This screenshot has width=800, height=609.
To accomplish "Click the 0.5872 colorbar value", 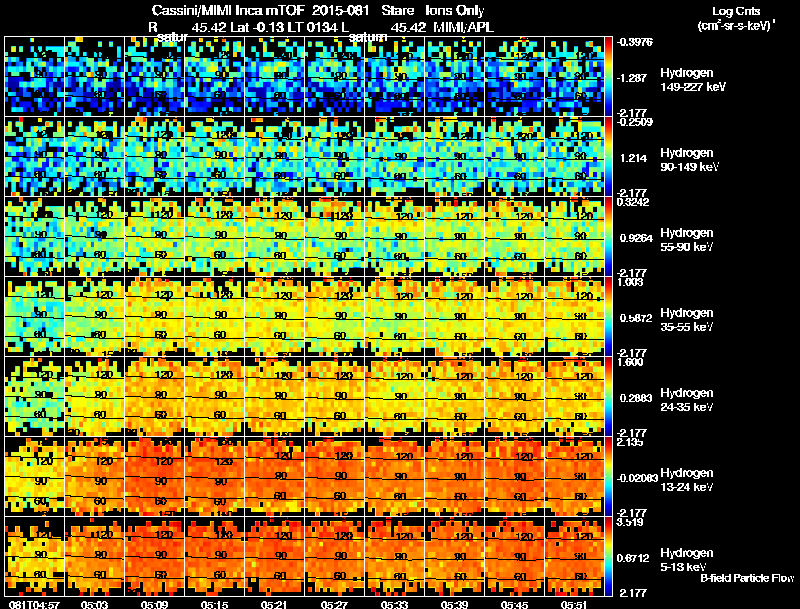I will point(636,318).
